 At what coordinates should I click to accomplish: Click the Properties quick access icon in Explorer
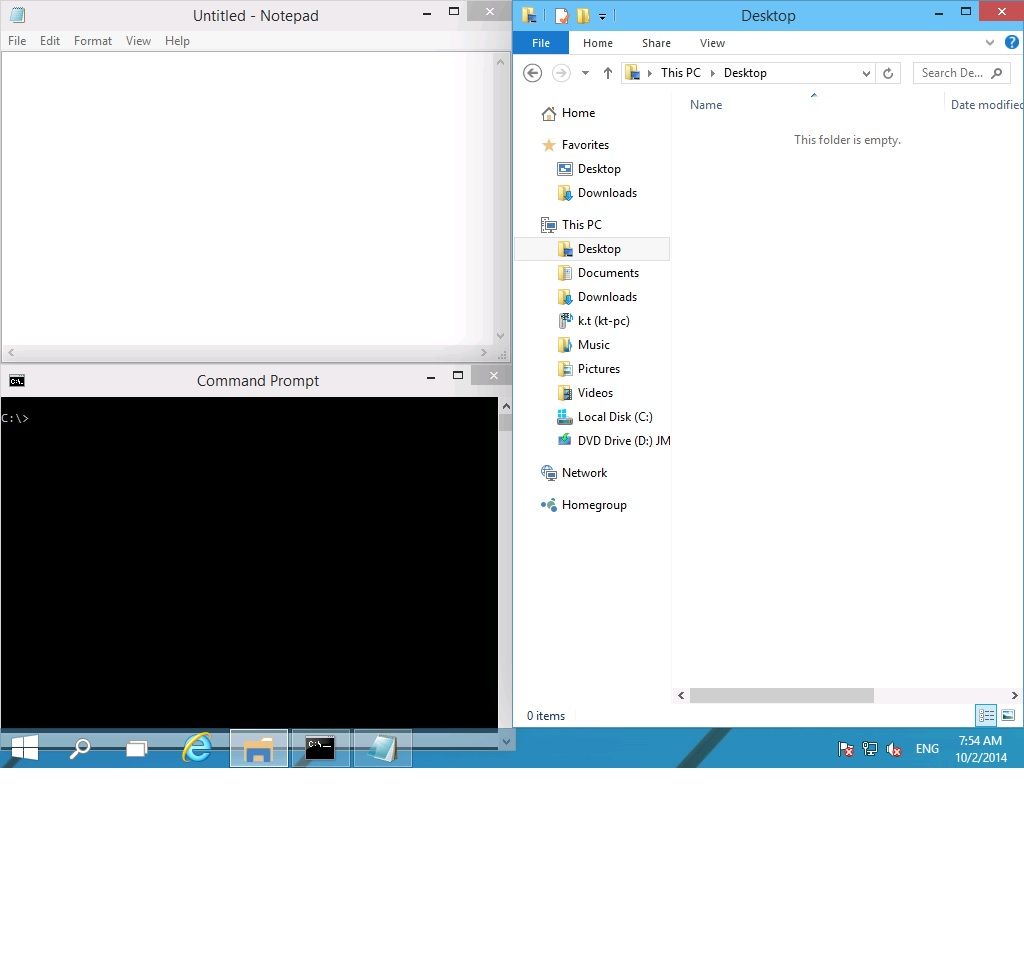(x=561, y=16)
